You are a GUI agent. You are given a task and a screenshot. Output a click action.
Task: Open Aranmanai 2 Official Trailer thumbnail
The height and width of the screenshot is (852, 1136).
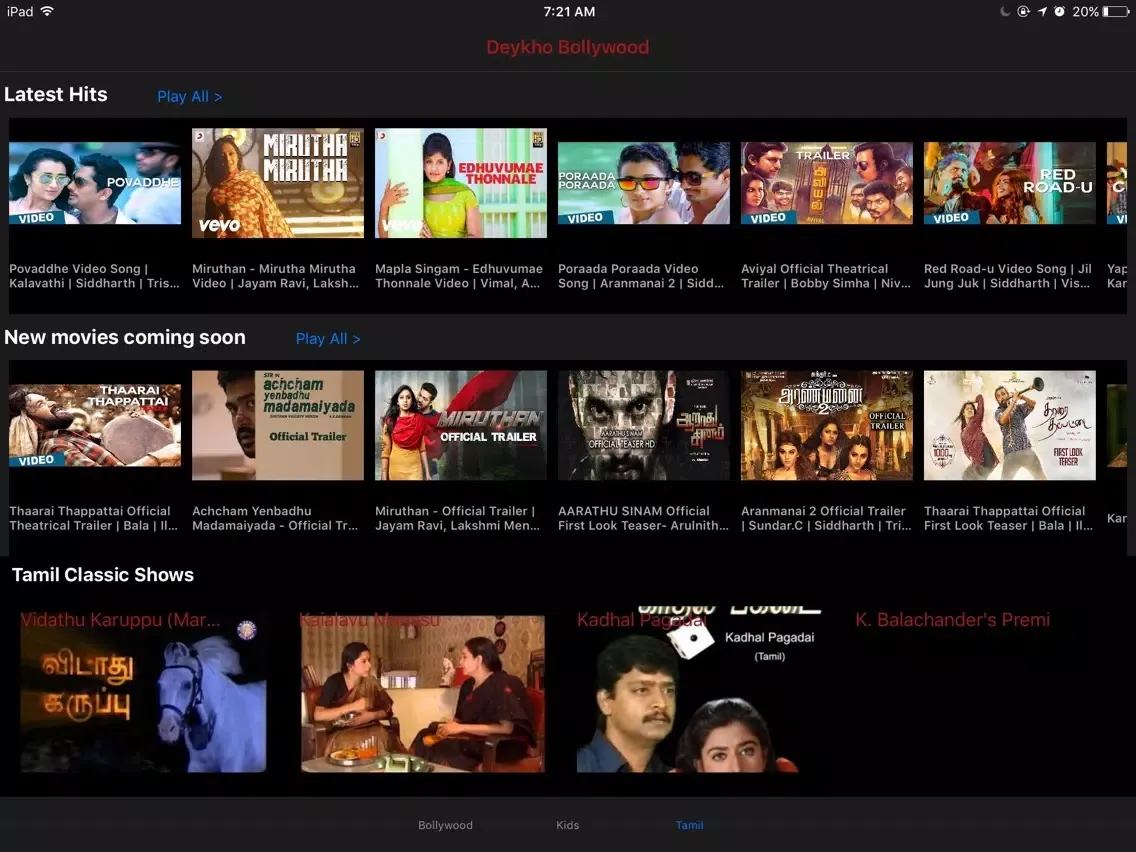[x=827, y=425]
